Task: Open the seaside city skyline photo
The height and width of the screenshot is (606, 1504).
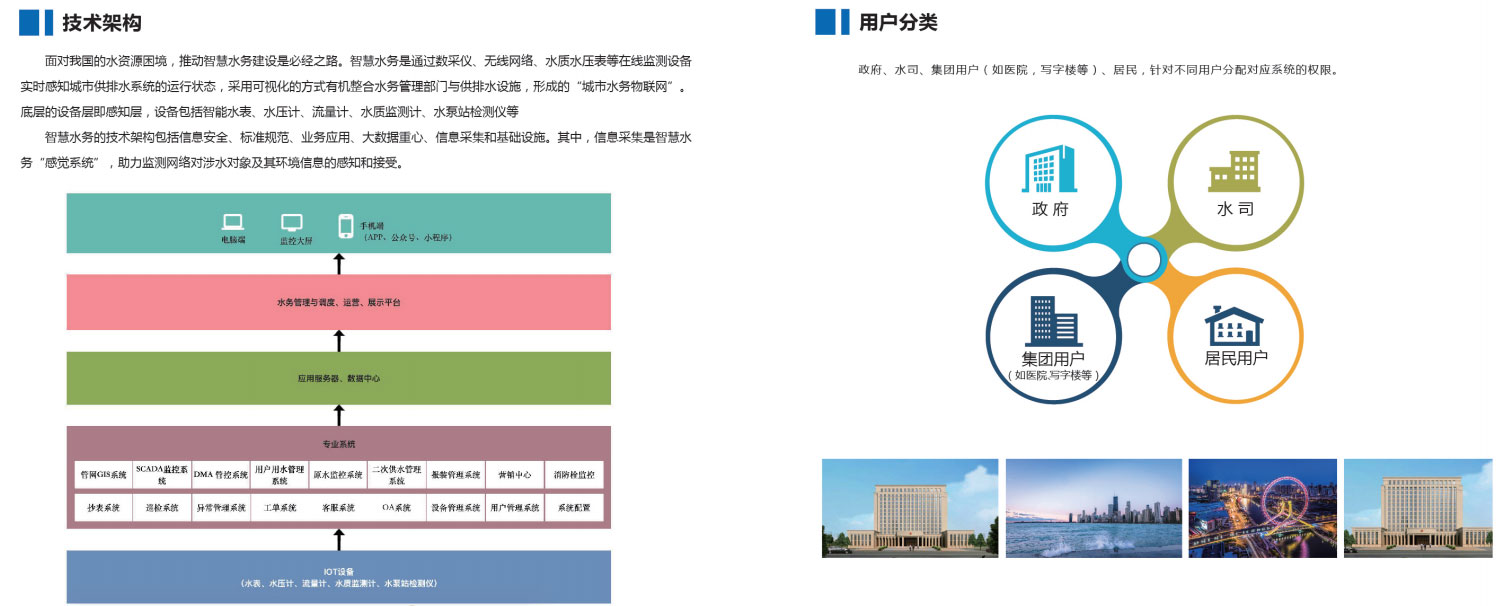Action: [x=1093, y=508]
